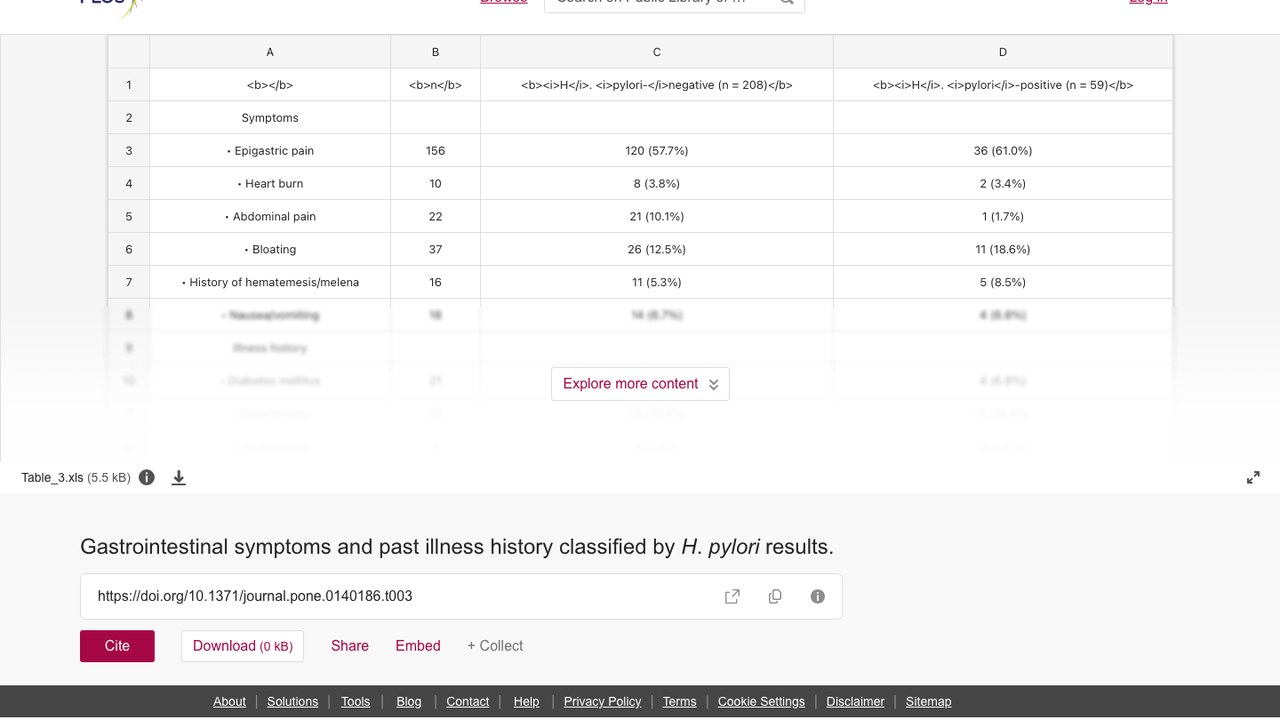Image resolution: width=1280 pixels, height=720 pixels.
Task: Click the Download (0 kB) button
Action: tap(242, 646)
